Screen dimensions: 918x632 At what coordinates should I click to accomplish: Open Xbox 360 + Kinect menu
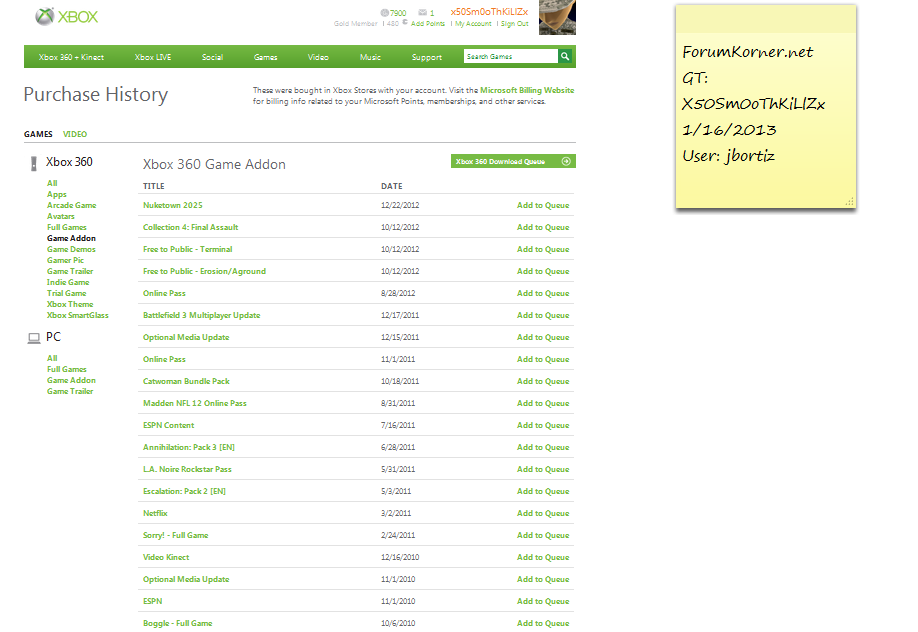point(71,57)
